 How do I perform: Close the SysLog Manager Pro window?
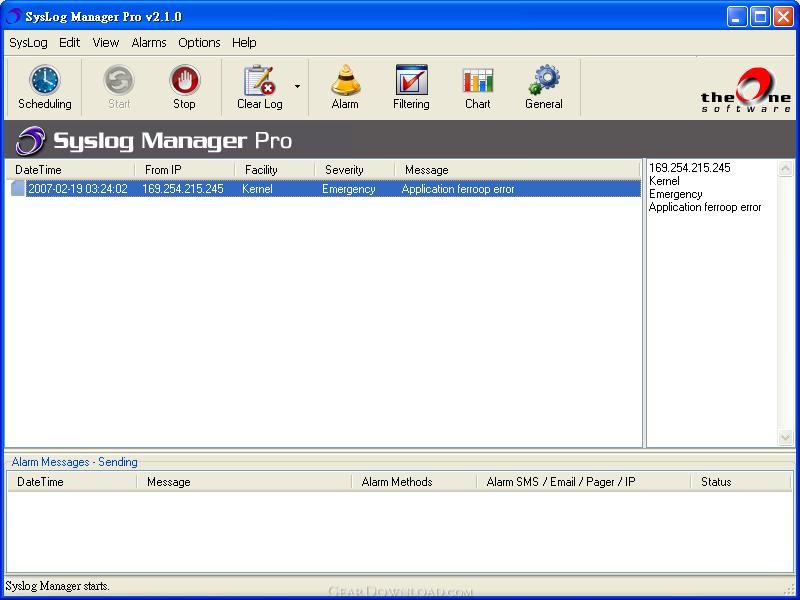coord(783,17)
